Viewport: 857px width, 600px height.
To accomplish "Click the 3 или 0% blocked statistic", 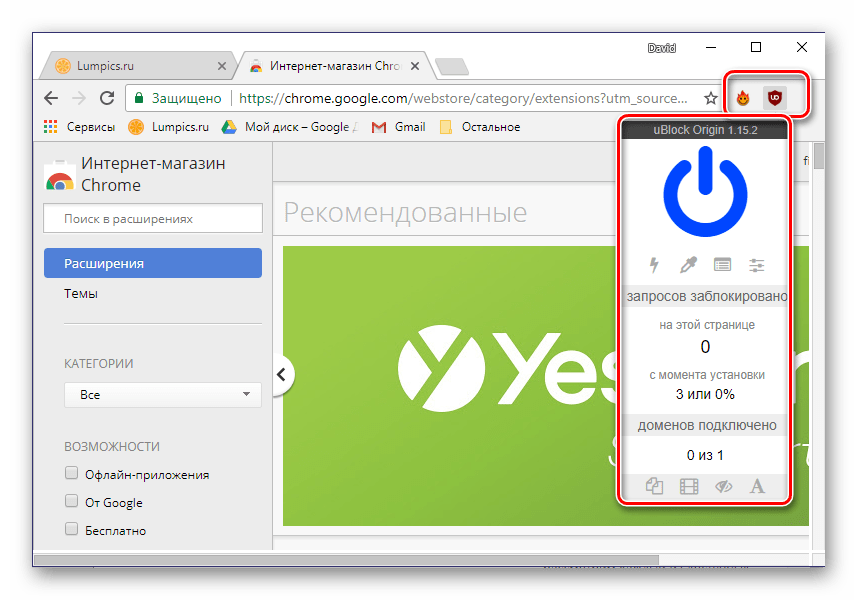I will pos(705,394).
